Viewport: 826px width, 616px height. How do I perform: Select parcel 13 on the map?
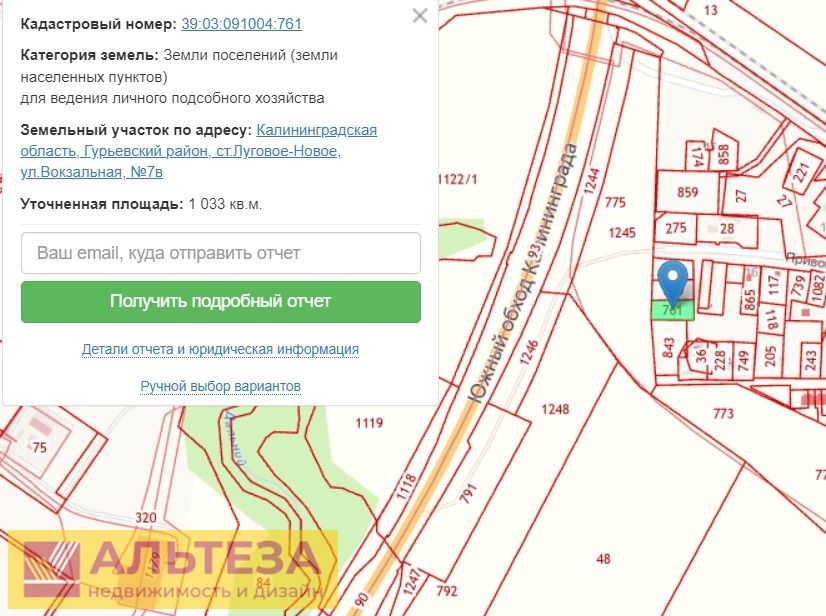[711, 9]
